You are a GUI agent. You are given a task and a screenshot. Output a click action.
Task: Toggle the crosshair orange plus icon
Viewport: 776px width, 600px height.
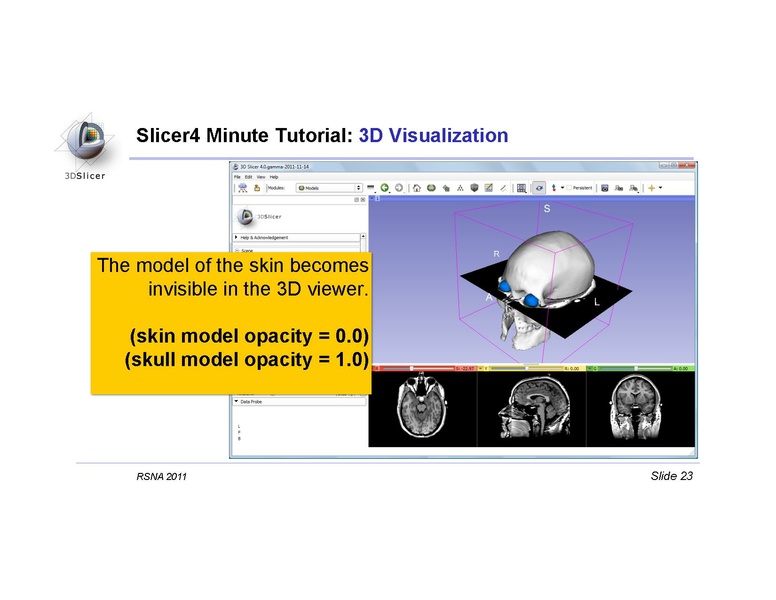pos(651,188)
